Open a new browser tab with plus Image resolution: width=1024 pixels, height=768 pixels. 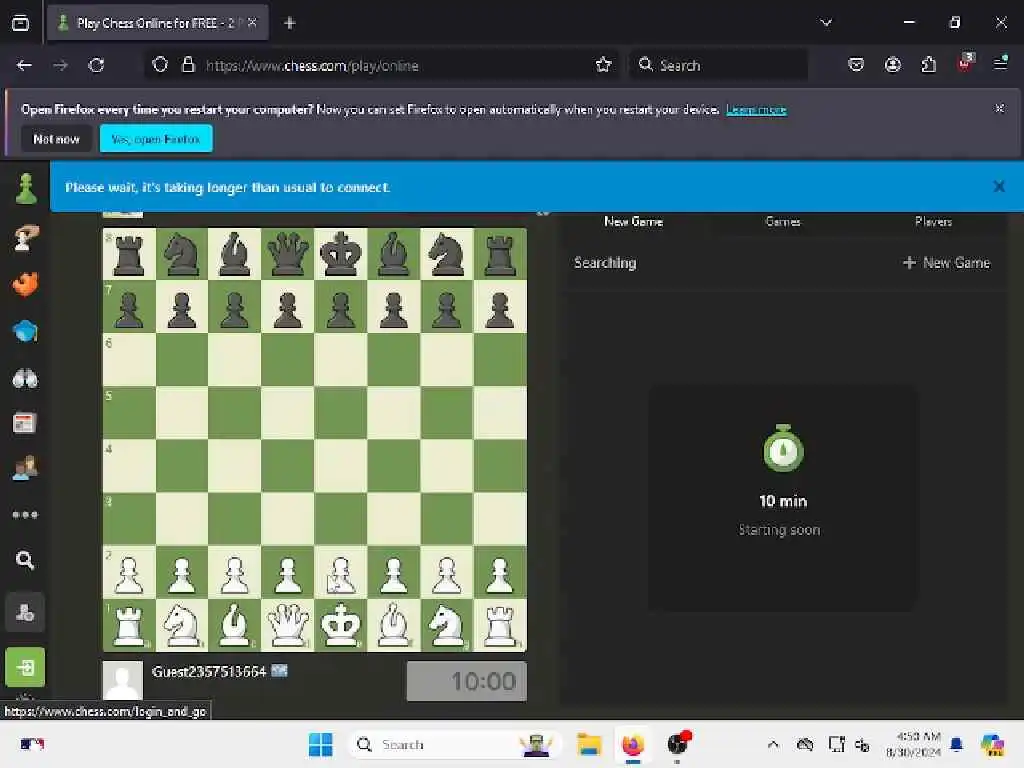290,24
